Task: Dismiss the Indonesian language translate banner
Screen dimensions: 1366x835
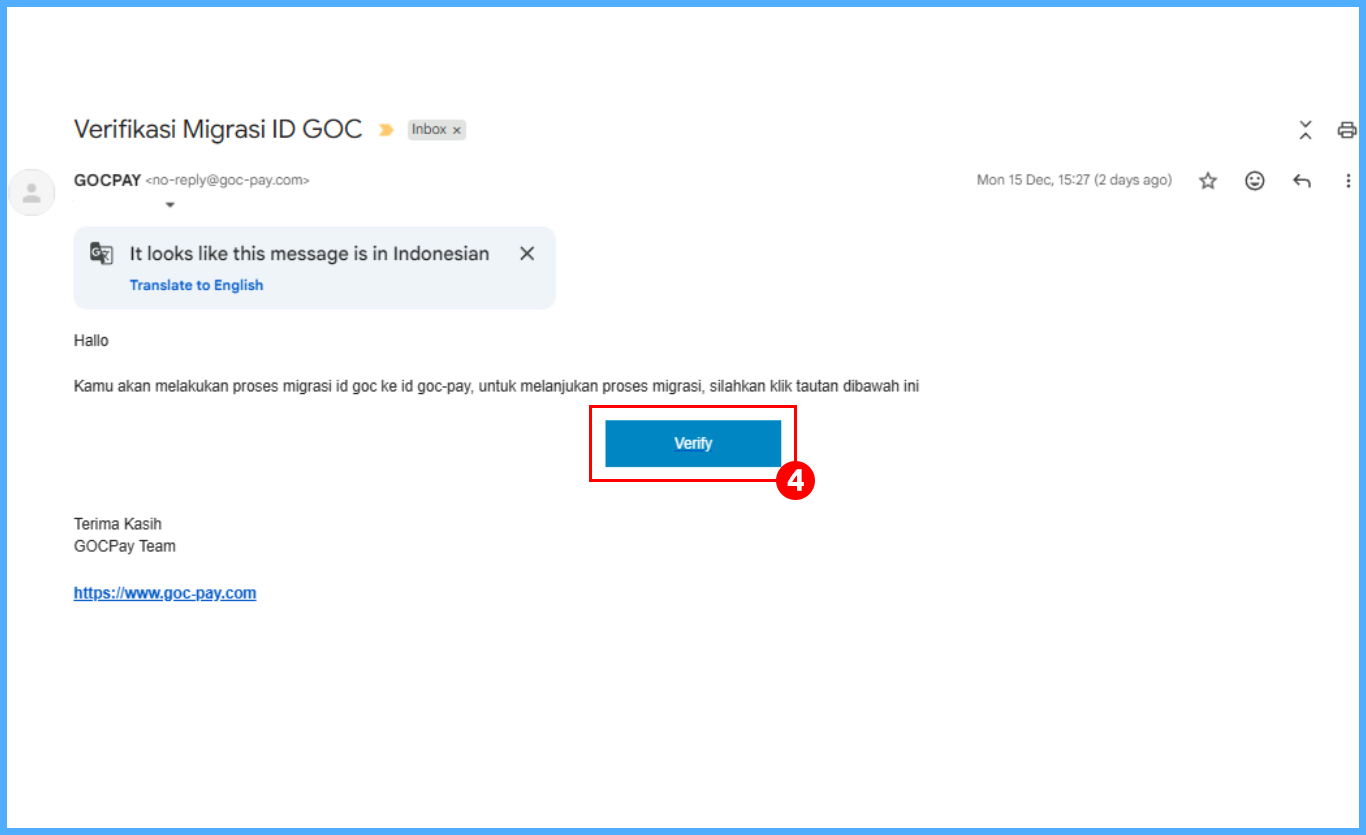Action: pyautogui.click(x=527, y=253)
